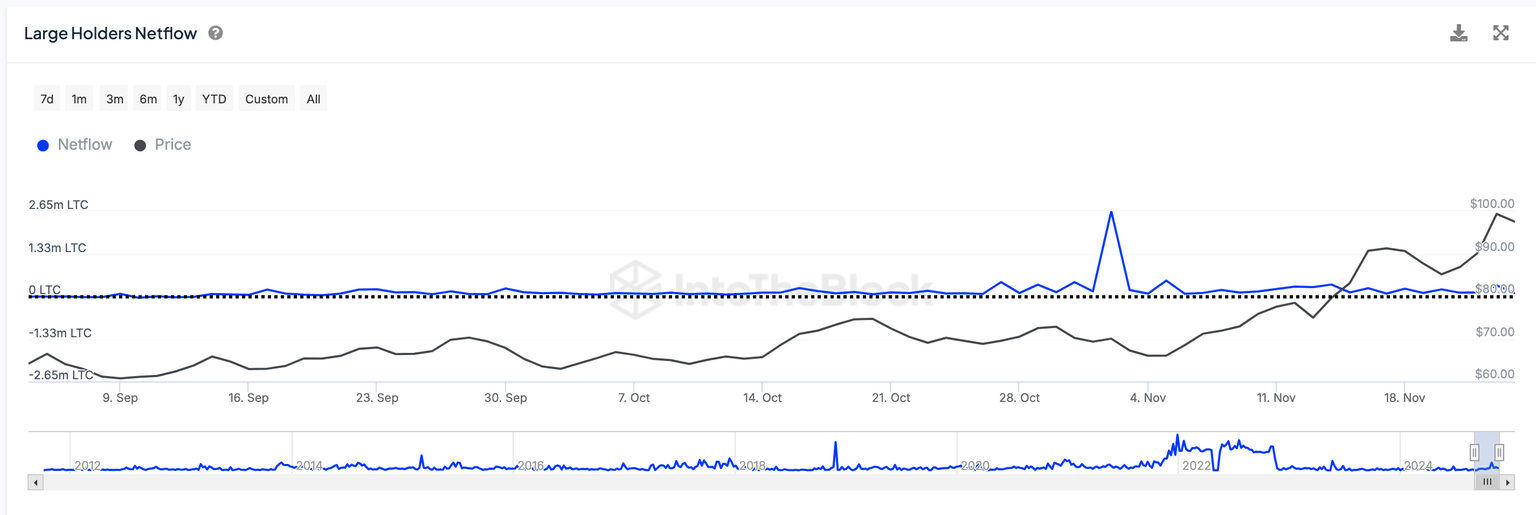Click the navigator scrollbar thumb

pyautogui.click(x=1487, y=482)
